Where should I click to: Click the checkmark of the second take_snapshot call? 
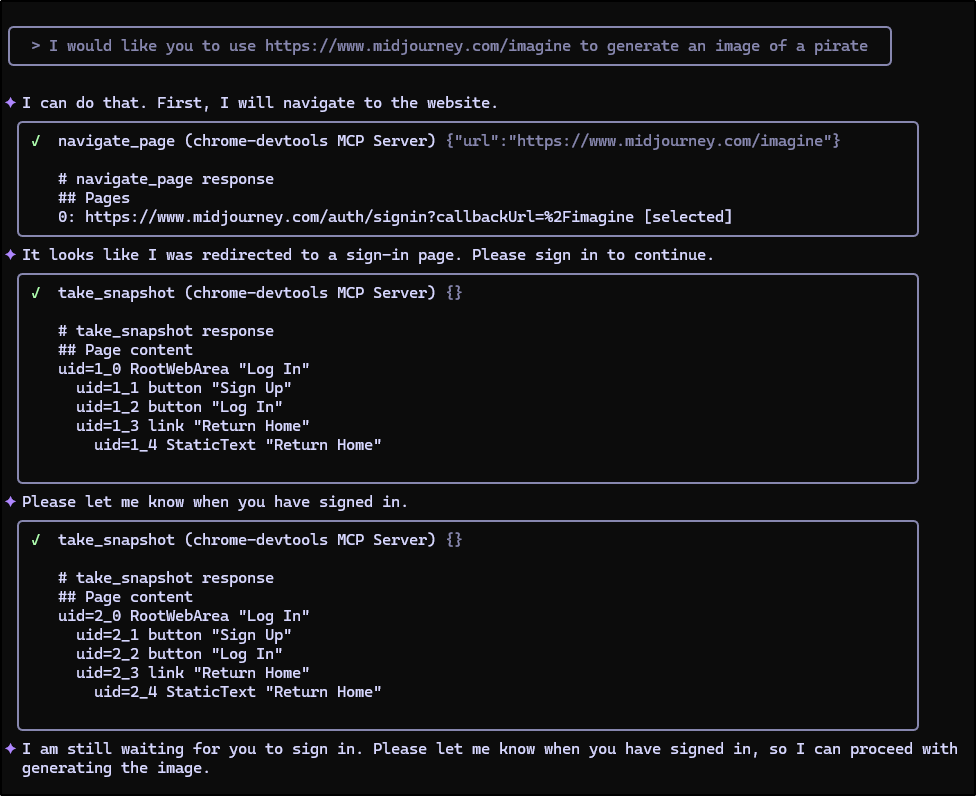[x=36, y=540]
